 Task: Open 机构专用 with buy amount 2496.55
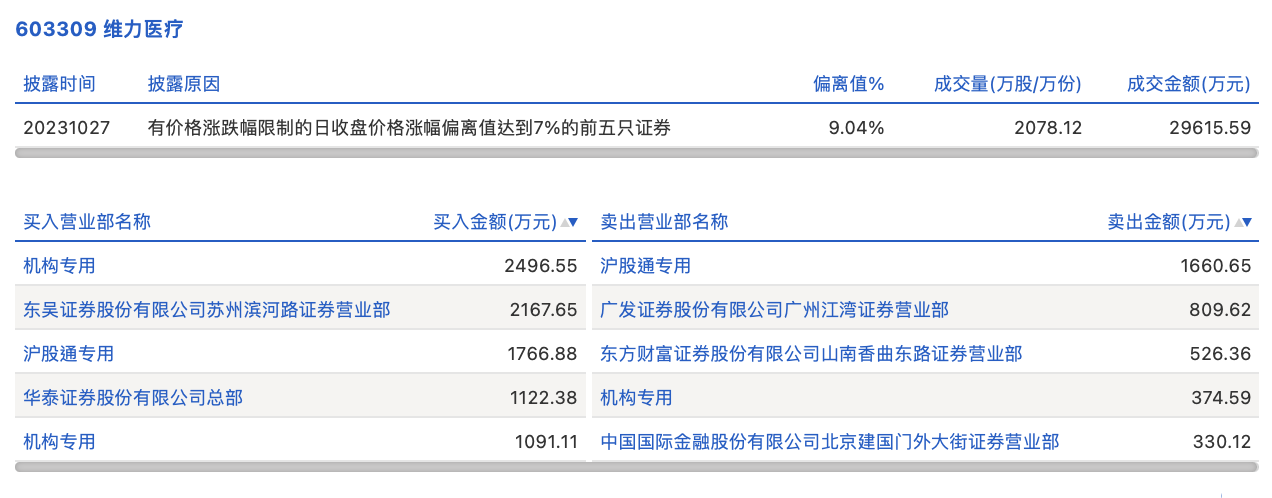59,266
